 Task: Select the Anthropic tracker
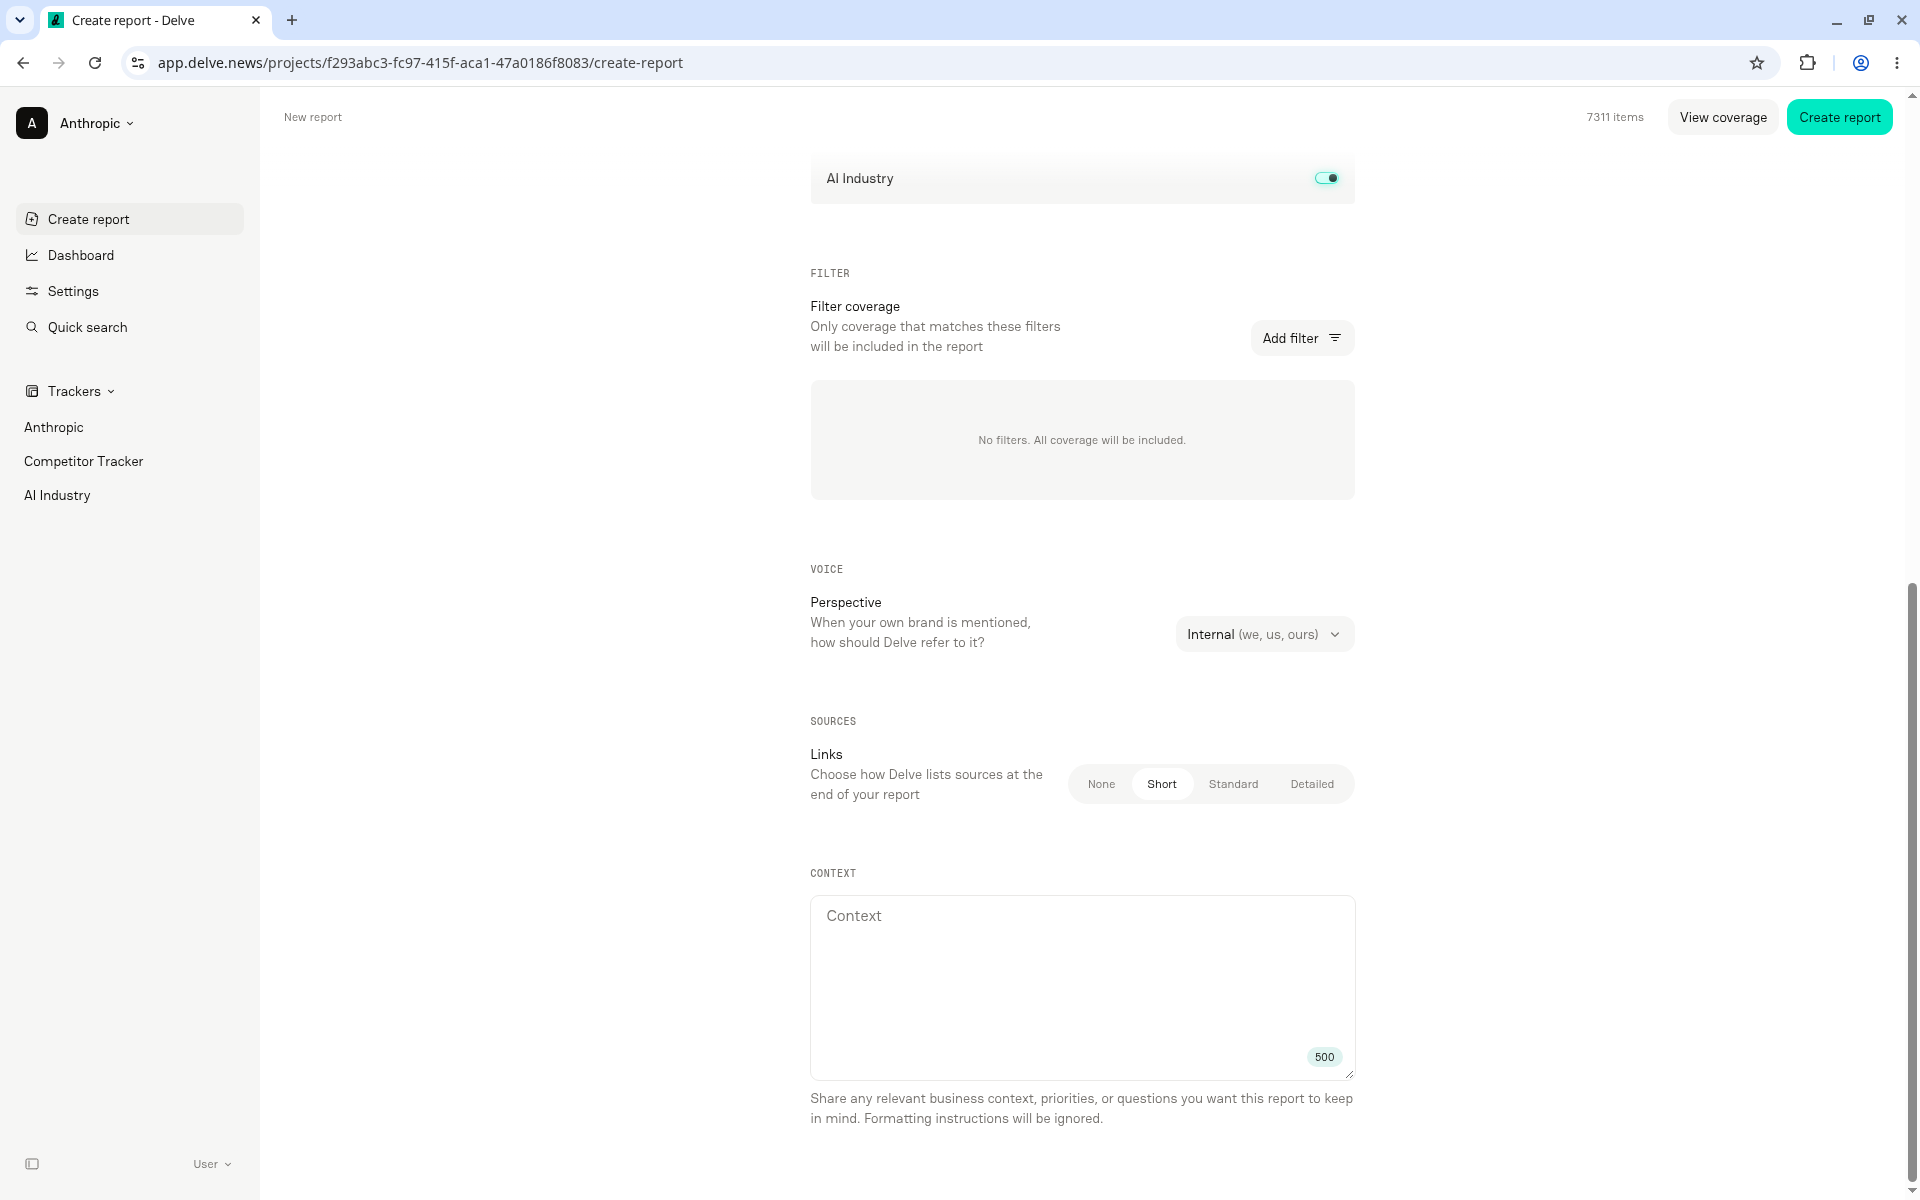54,427
